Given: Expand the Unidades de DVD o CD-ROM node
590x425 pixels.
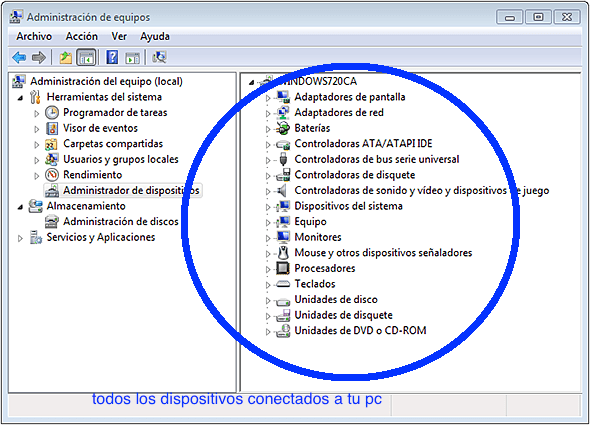Looking at the screenshot, I should pyautogui.click(x=268, y=331).
